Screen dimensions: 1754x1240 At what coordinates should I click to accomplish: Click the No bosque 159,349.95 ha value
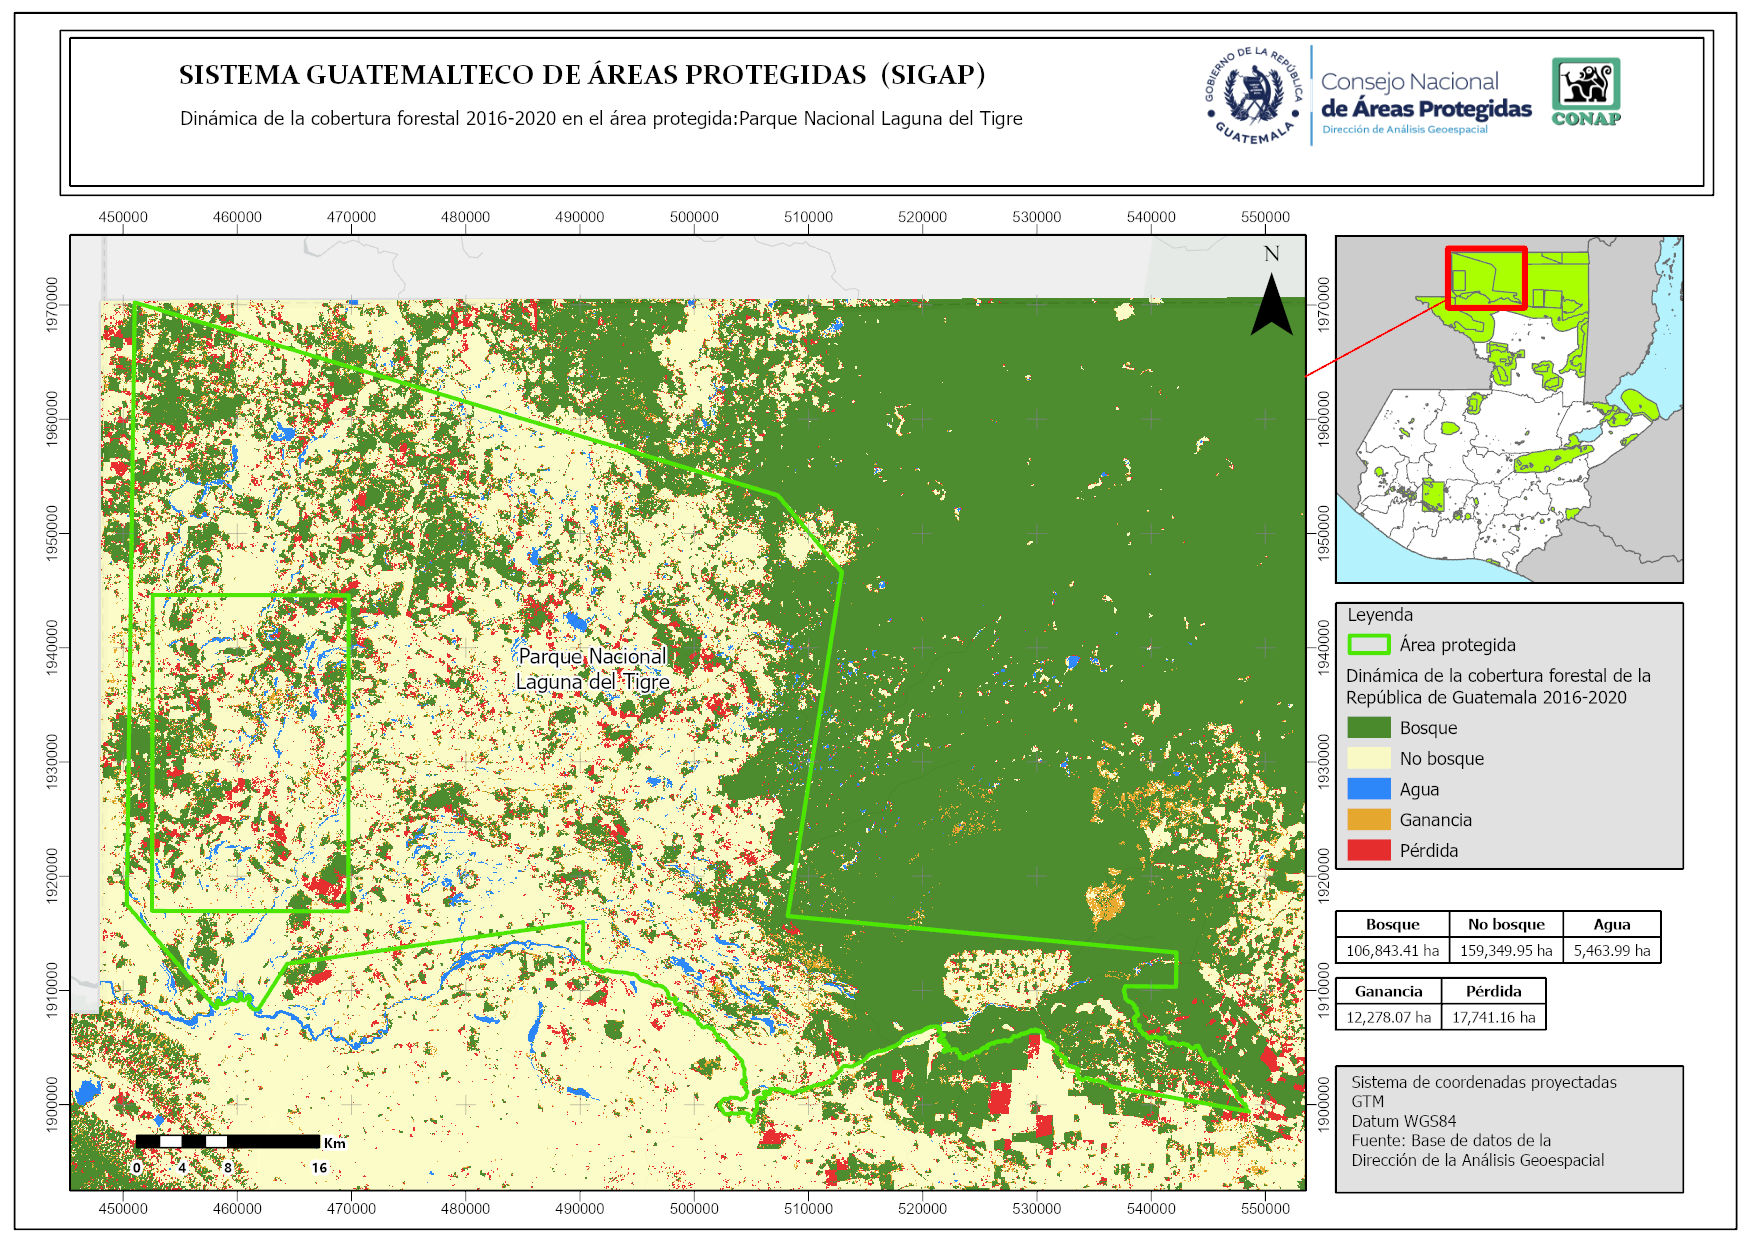(x=1506, y=950)
